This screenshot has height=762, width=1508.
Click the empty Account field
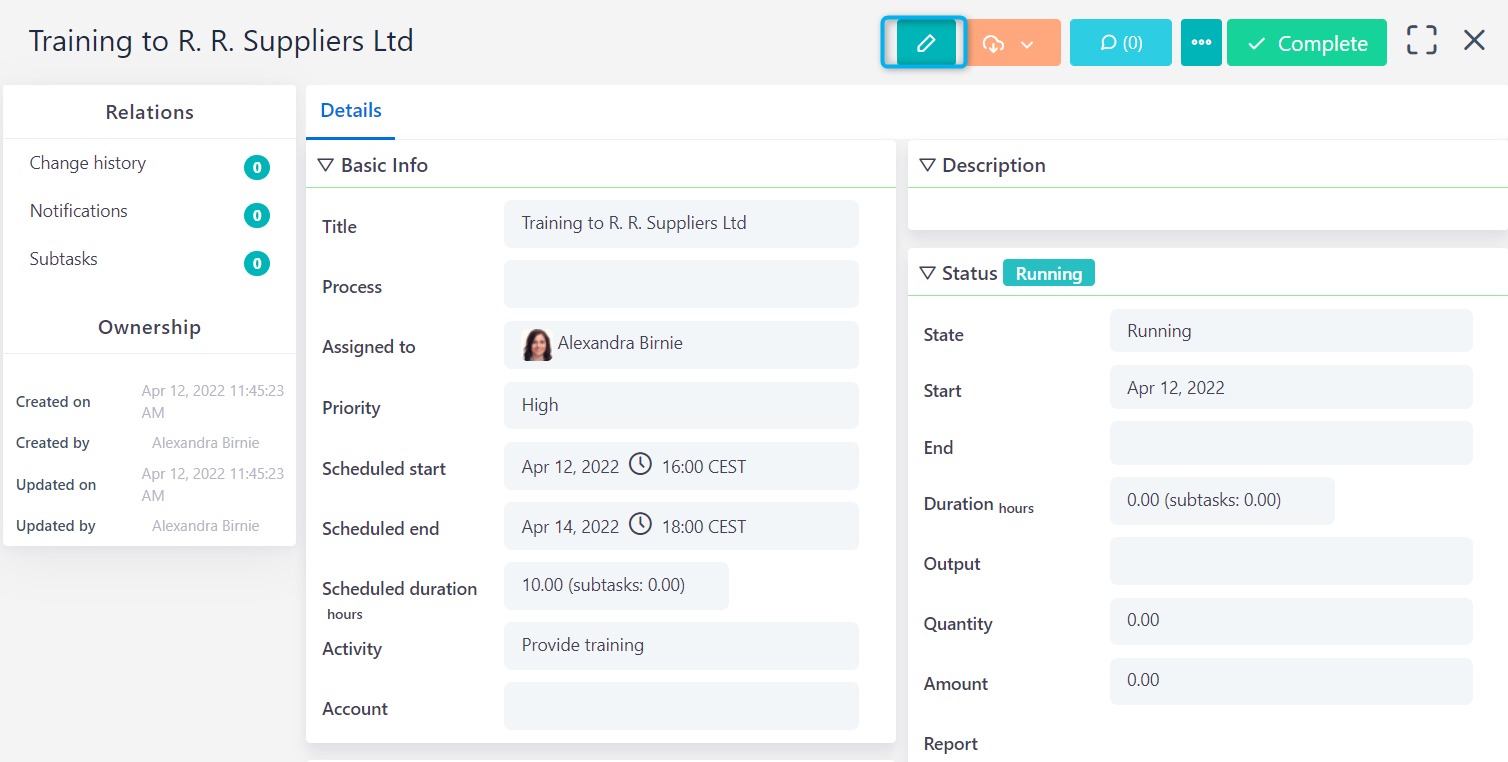[680, 706]
